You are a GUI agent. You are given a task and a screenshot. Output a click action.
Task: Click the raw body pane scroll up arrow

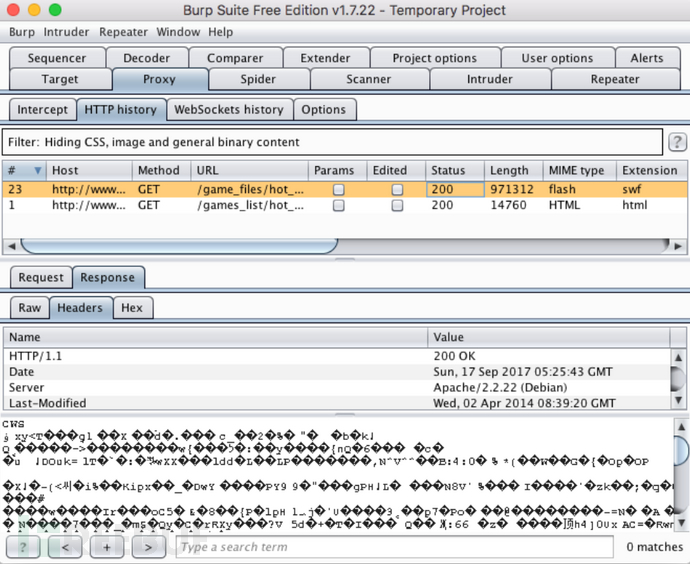tap(681, 426)
